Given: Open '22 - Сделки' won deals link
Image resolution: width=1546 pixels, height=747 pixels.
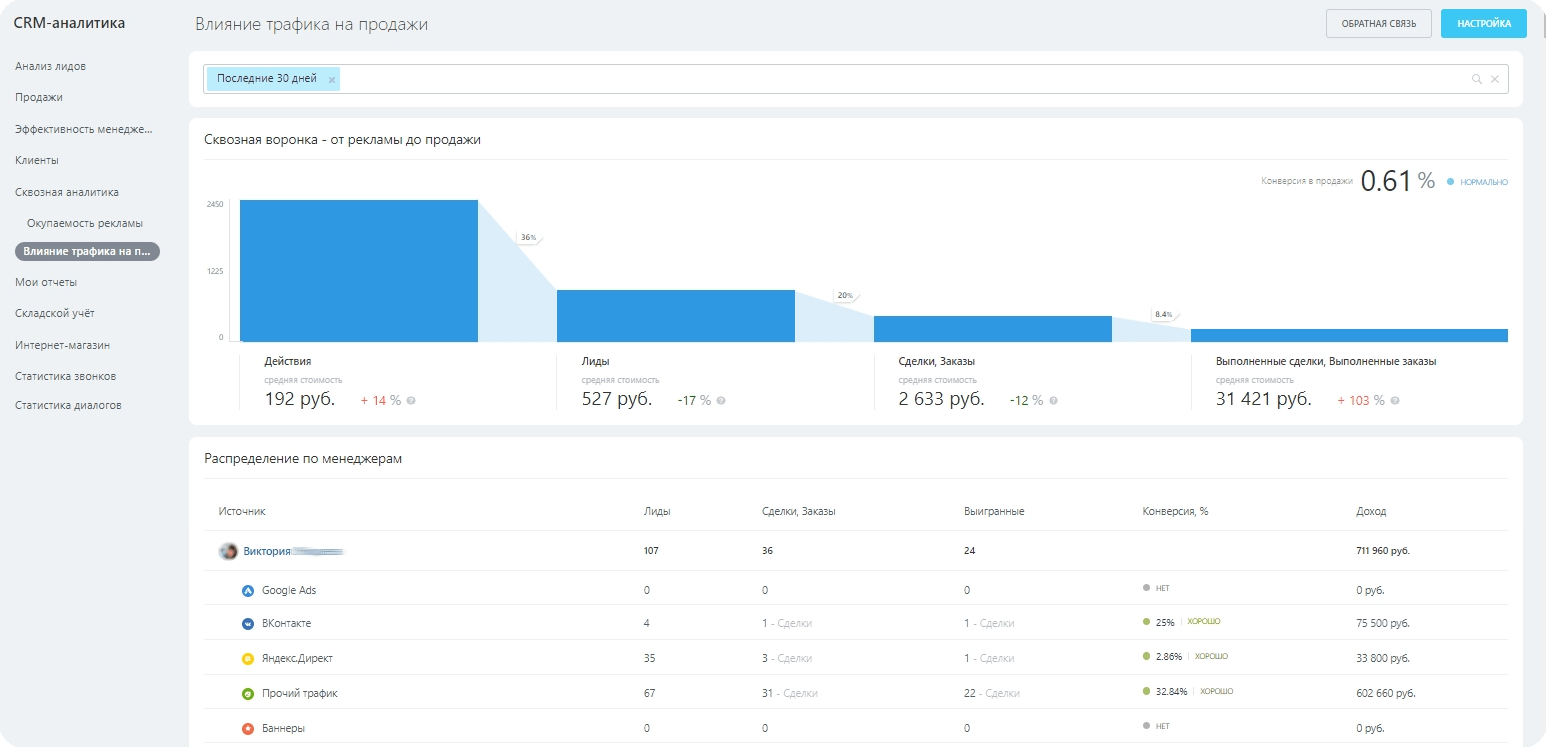Looking at the screenshot, I should point(992,693).
